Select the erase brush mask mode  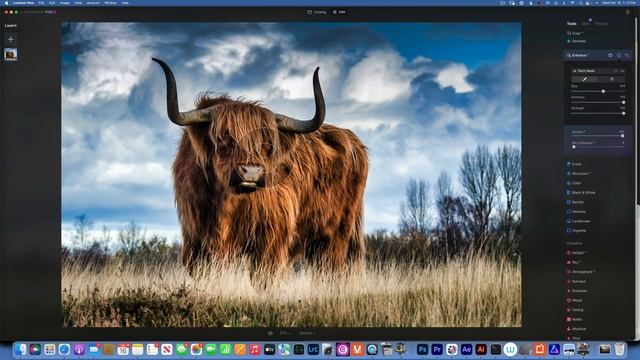pos(611,79)
